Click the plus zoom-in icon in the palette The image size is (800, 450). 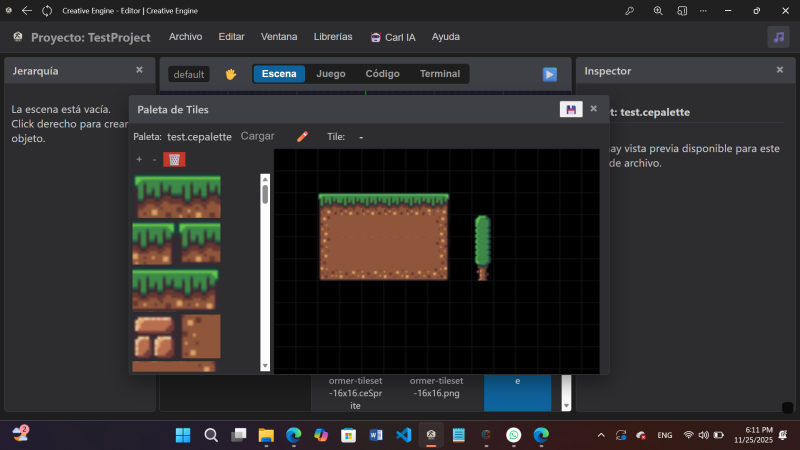coord(139,159)
